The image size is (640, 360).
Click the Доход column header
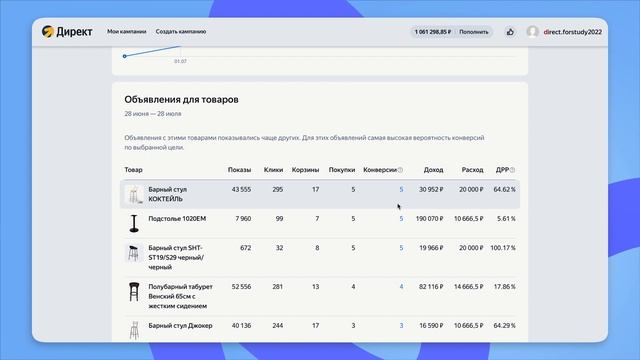pyautogui.click(x=433, y=170)
